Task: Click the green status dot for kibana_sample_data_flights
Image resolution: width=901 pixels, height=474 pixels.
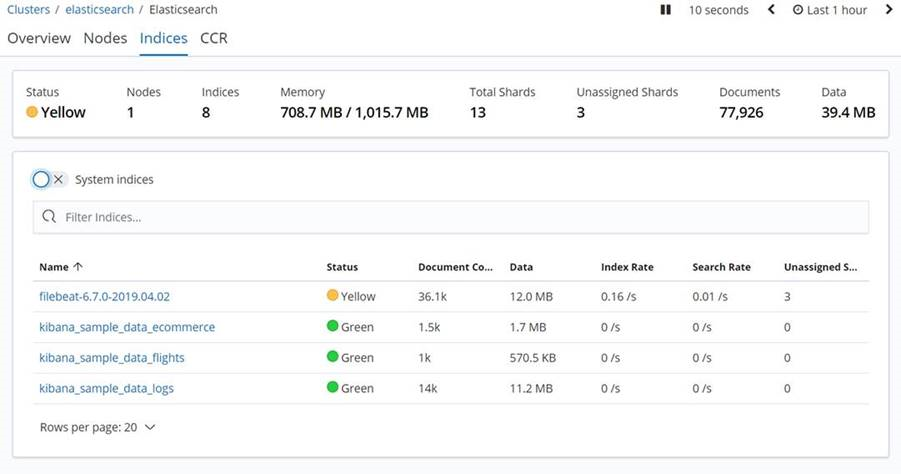Action: click(x=332, y=356)
